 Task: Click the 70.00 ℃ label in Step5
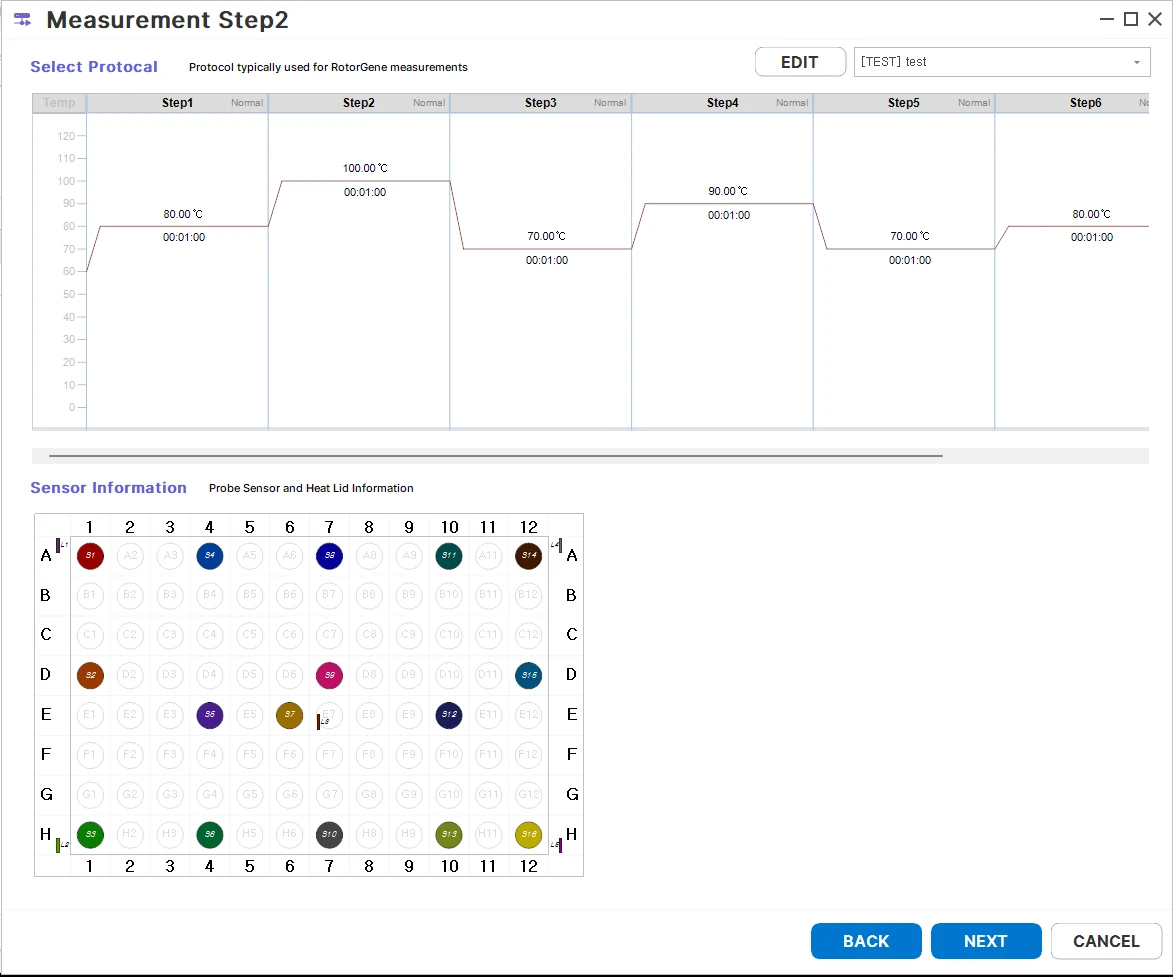coord(910,236)
